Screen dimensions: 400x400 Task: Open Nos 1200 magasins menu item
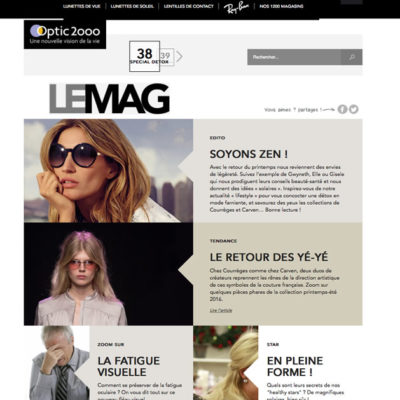(x=282, y=6)
